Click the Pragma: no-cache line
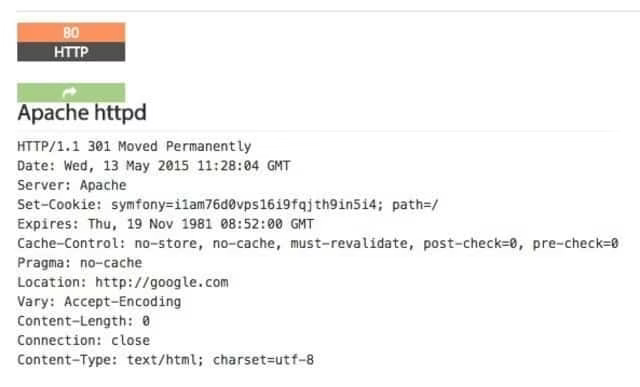The image size is (640, 387). click(x=80, y=263)
